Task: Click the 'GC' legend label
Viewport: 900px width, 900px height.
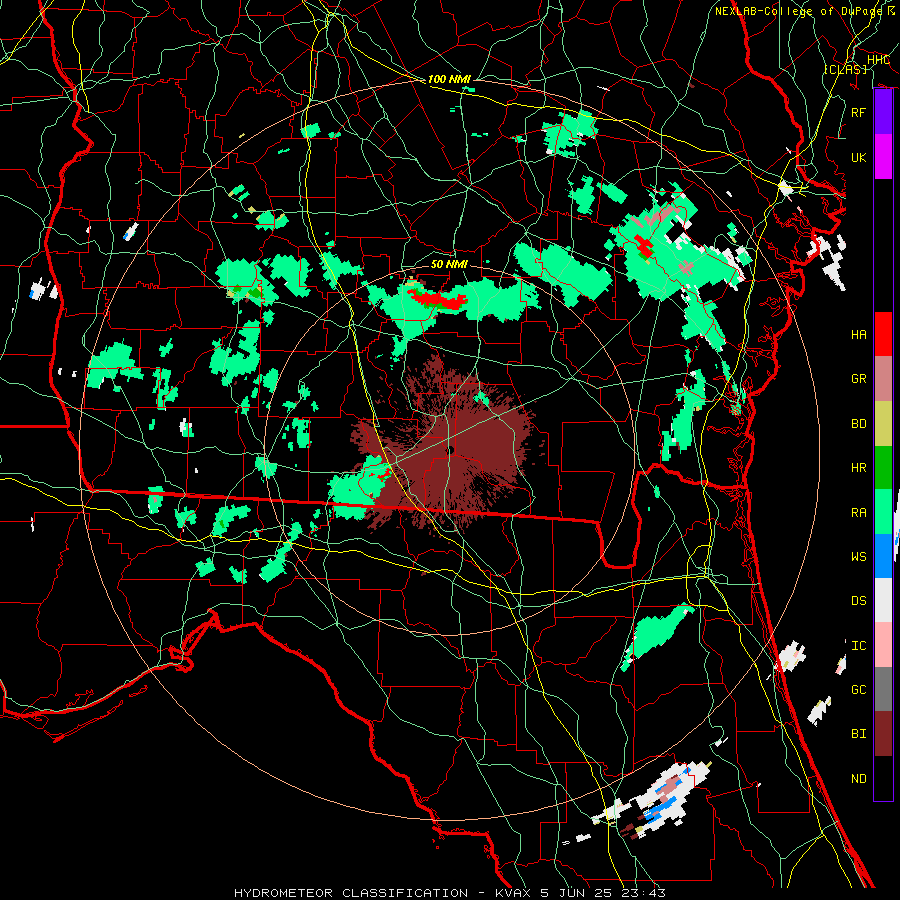Action: click(x=858, y=690)
